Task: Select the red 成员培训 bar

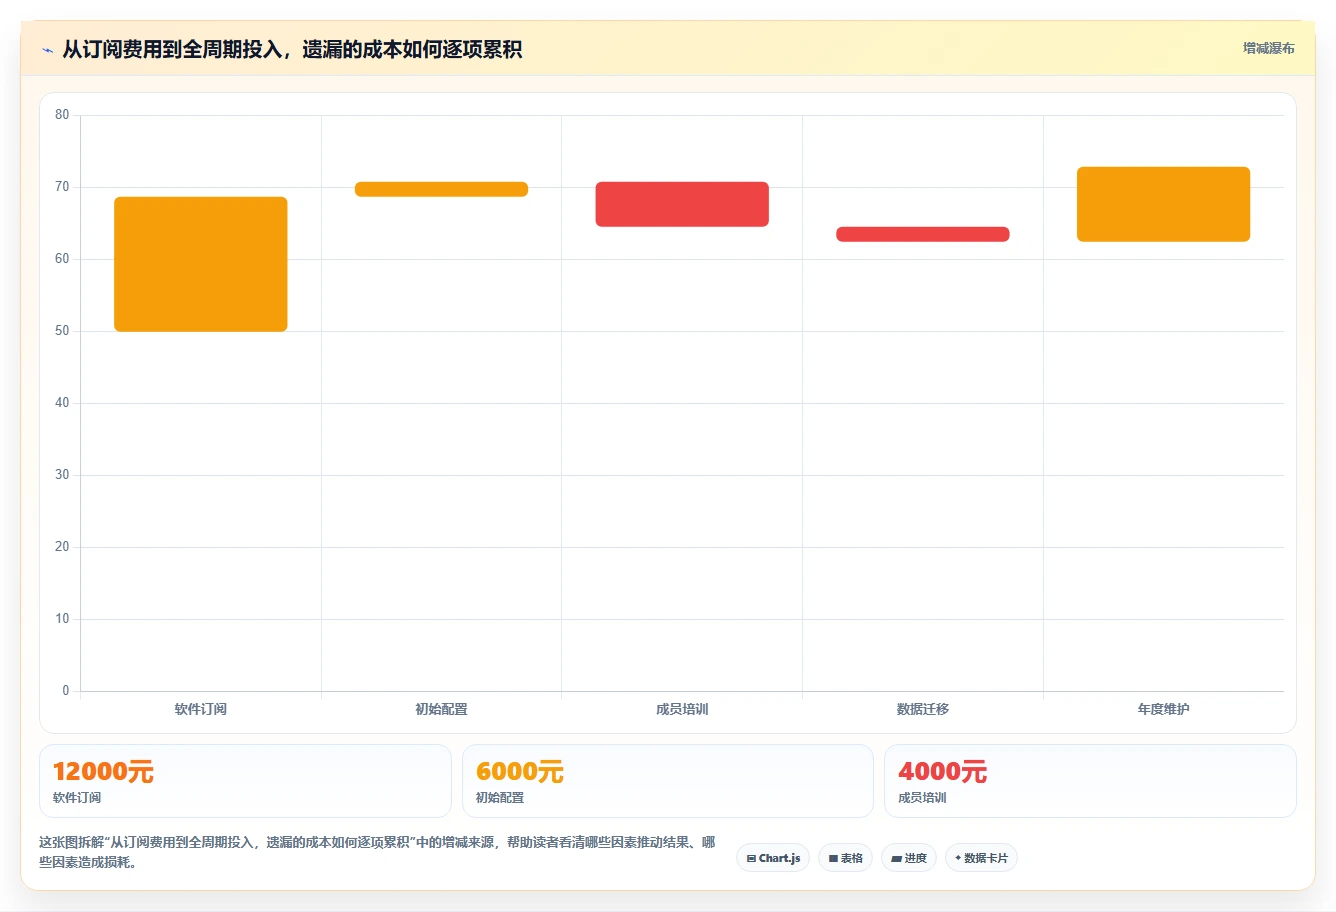Action: 682,204
